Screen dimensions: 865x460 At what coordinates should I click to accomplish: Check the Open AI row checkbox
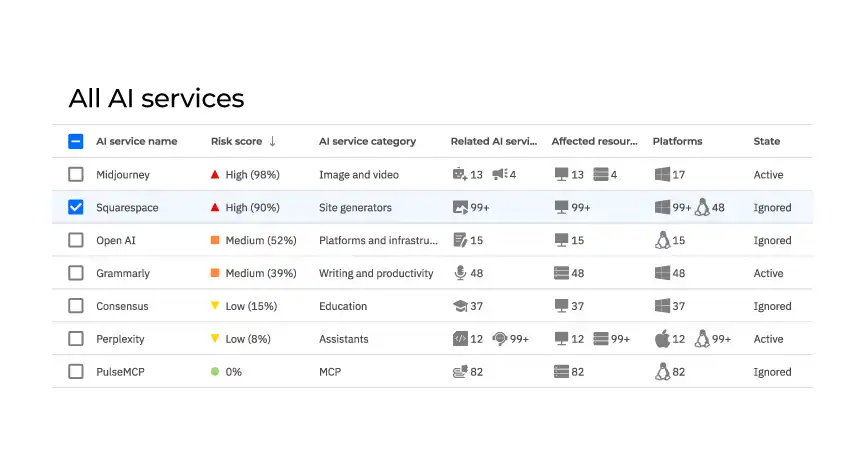[76, 240]
